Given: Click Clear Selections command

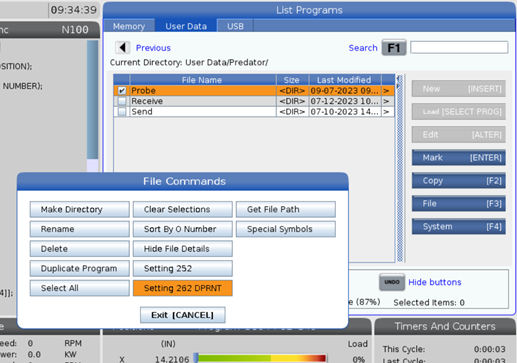Looking at the screenshot, I should click(183, 209).
